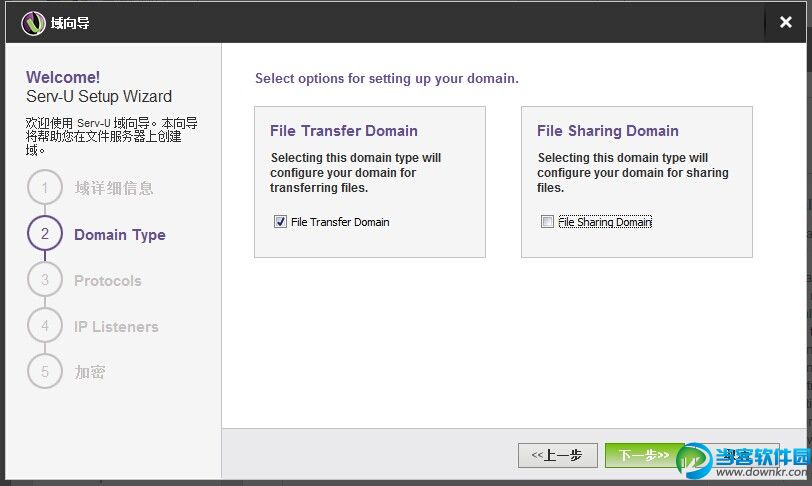
Task: Click description 'configure your domain for transferring files'
Action: 356,173
